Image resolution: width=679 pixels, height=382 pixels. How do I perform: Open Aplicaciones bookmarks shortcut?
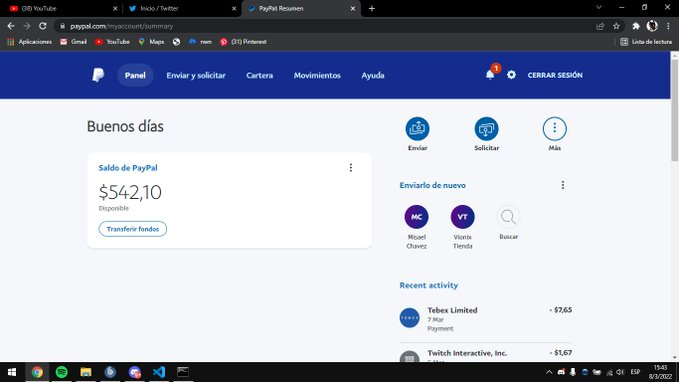click(x=29, y=42)
